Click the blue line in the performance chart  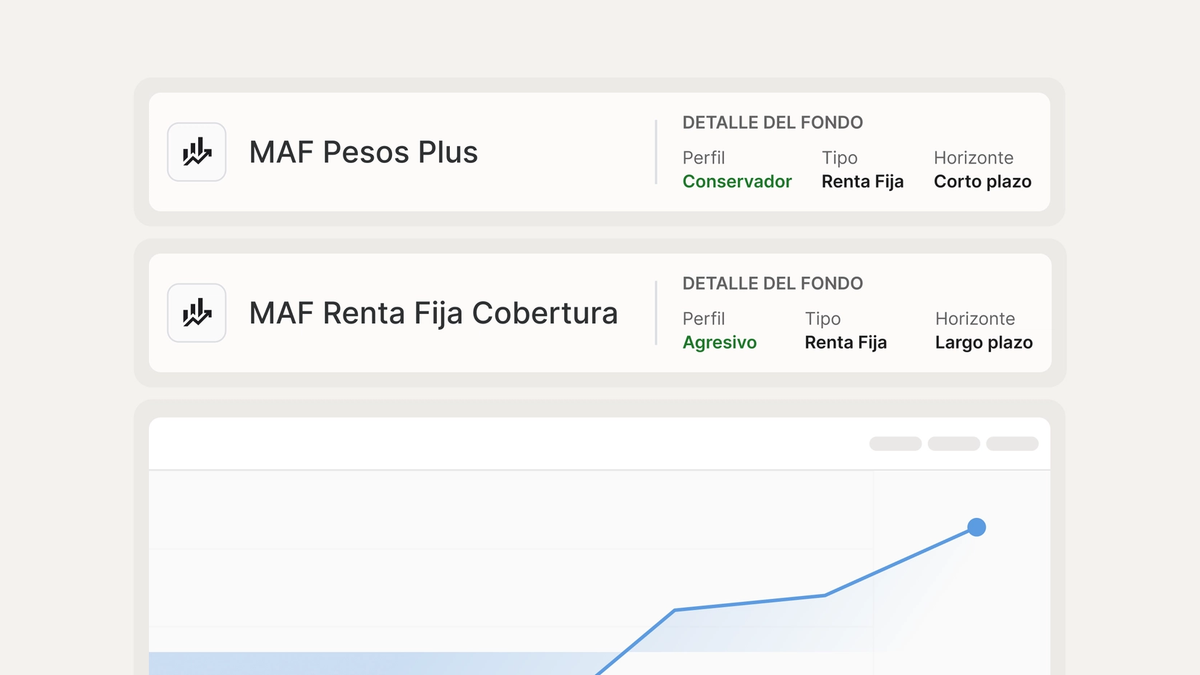coord(750,602)
